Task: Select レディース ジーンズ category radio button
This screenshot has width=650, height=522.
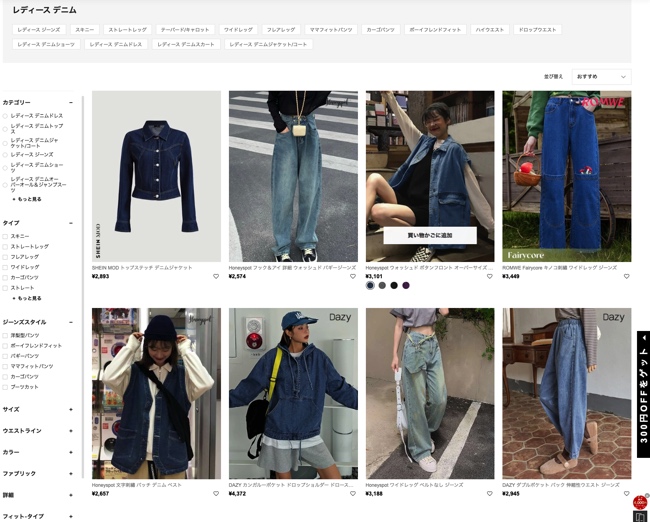Action: point(5,155)
